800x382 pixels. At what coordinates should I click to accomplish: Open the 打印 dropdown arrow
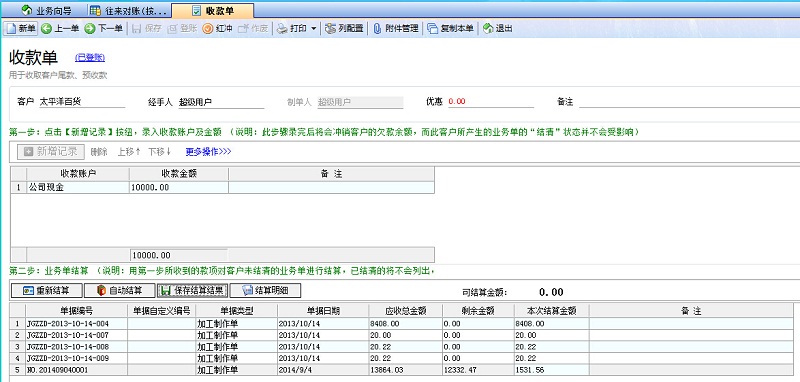pyautogui.click(x=313, y=29)
